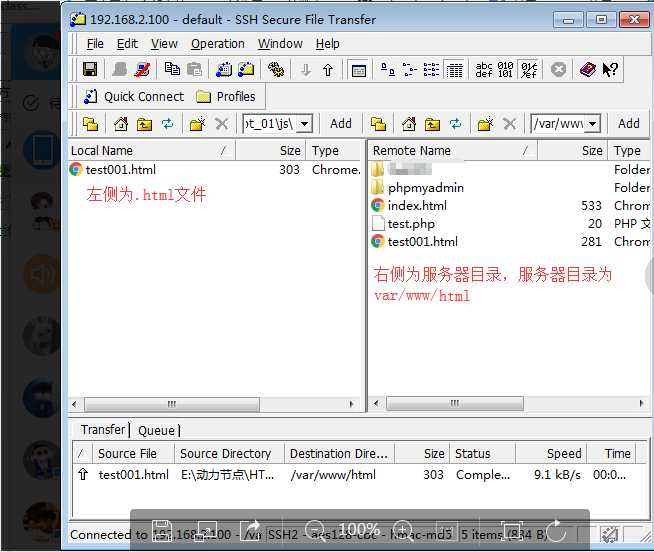Switch to List view
Screen dimensions: 654x552
(x=431, y=69)
